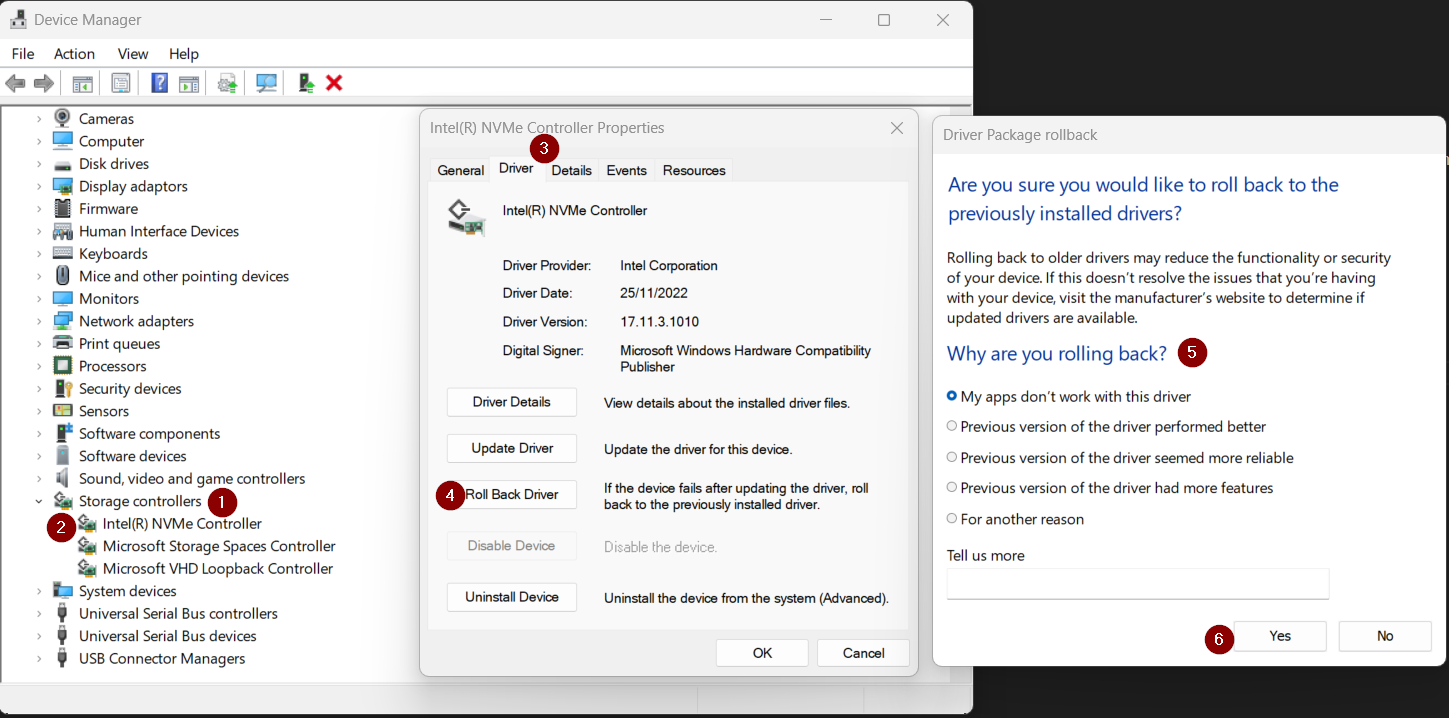Select Microsoft Storage Spaces Controller device
This screenshot has width=1449, height=718.
pos(219,546)
